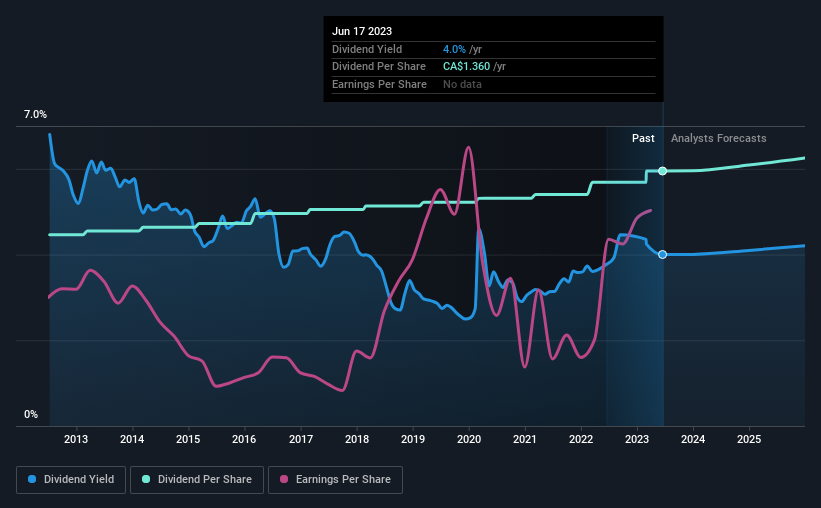The width and height of the screenshot is (821, 508).
Task: Click the pink Earnings Per Share legend dot
Action: point(284,479)
